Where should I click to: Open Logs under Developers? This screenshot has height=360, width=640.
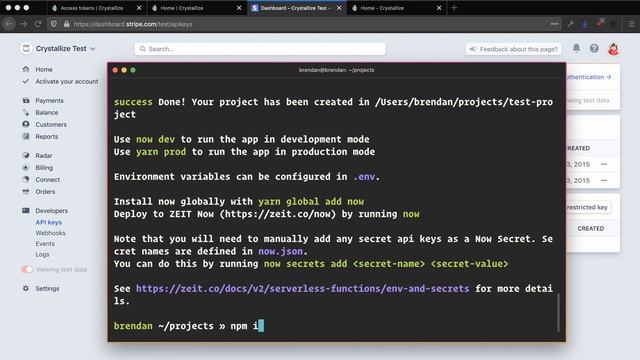[x=42, y=254]
